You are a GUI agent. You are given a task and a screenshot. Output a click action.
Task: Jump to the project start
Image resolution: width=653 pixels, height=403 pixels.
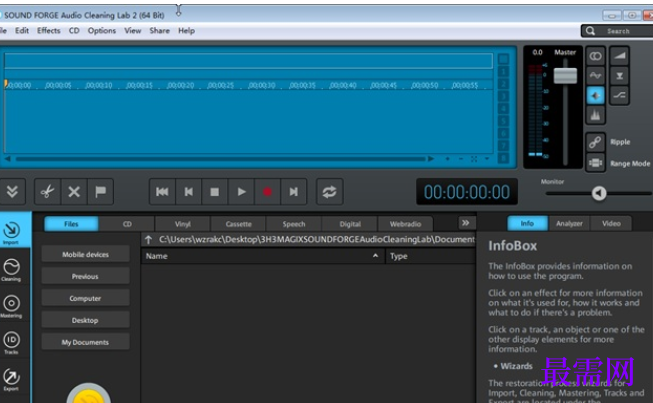click(162, 192)
